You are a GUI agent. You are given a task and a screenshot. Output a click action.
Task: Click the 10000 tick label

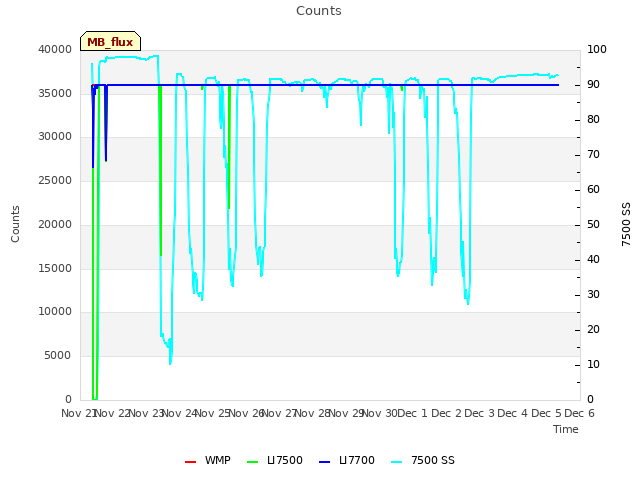coord(55,312)
